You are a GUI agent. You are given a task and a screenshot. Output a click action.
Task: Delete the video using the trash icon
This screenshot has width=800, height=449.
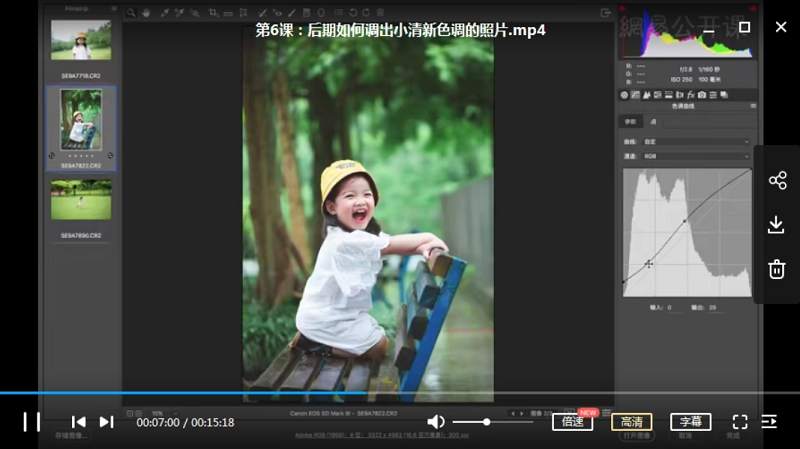pos(777,269)
